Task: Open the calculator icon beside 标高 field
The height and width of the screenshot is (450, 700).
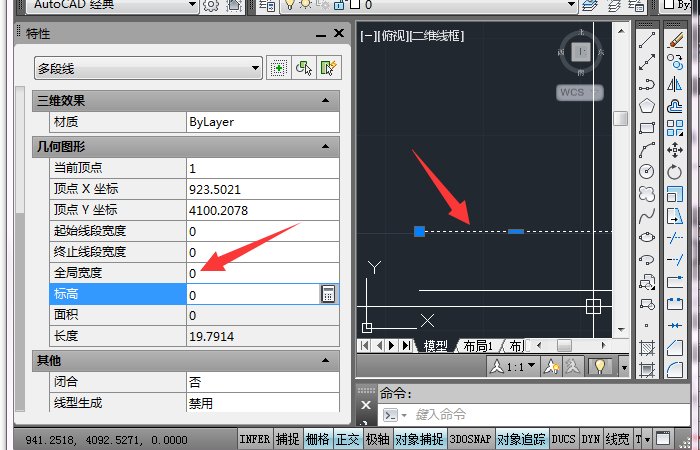Action: click(327, 294)
